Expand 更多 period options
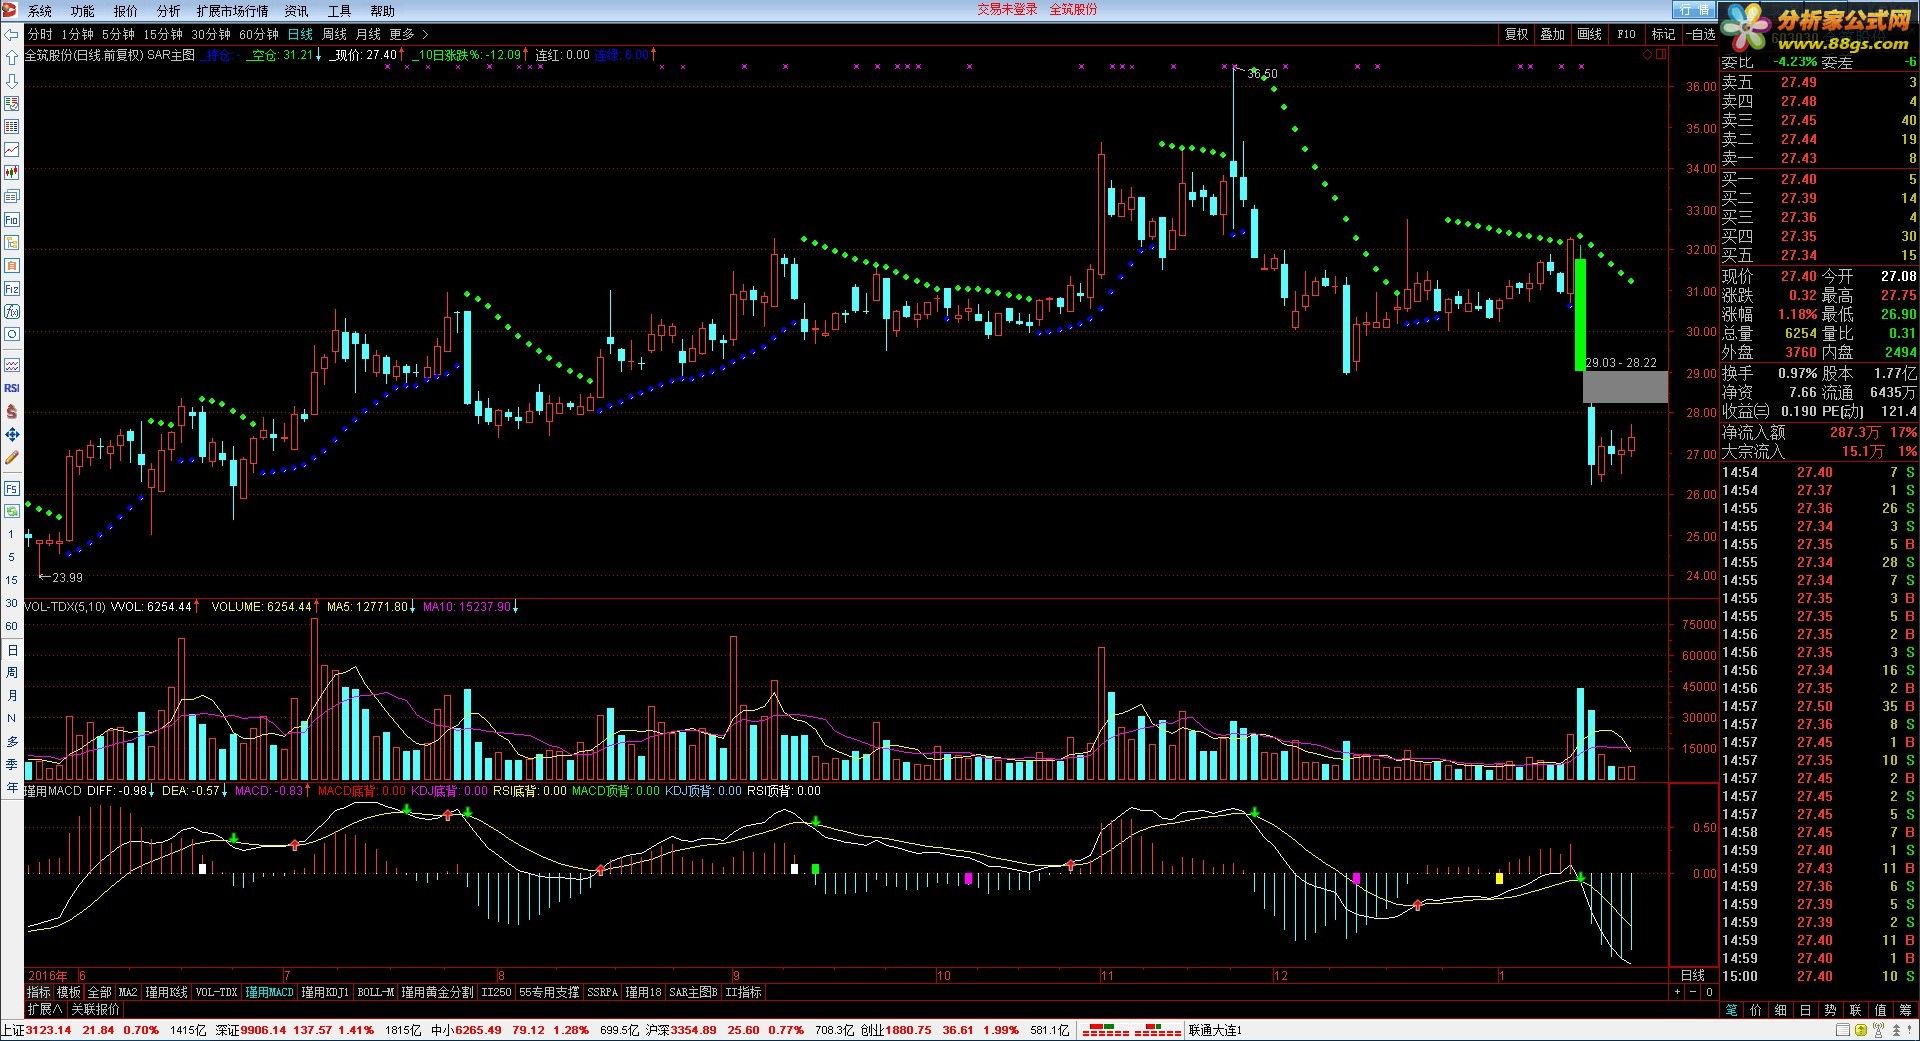This screenshot has width=1920, height=1041. coord(408,34)
